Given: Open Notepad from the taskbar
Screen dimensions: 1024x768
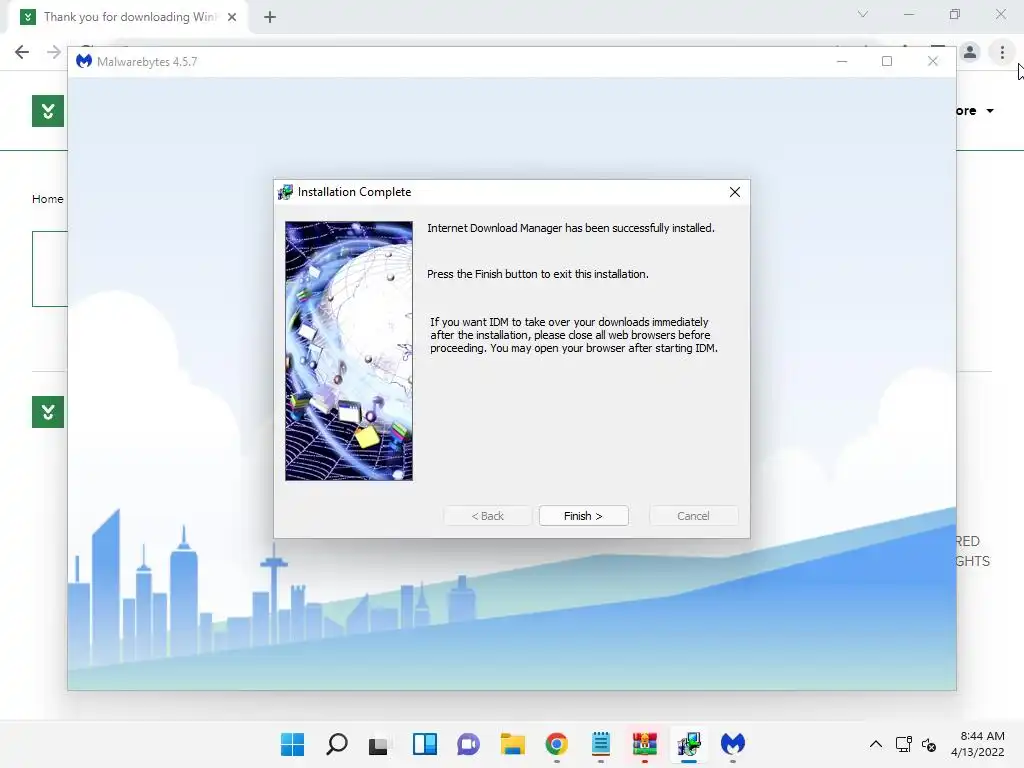Looking at the screenshot, I should click(601, 744).
